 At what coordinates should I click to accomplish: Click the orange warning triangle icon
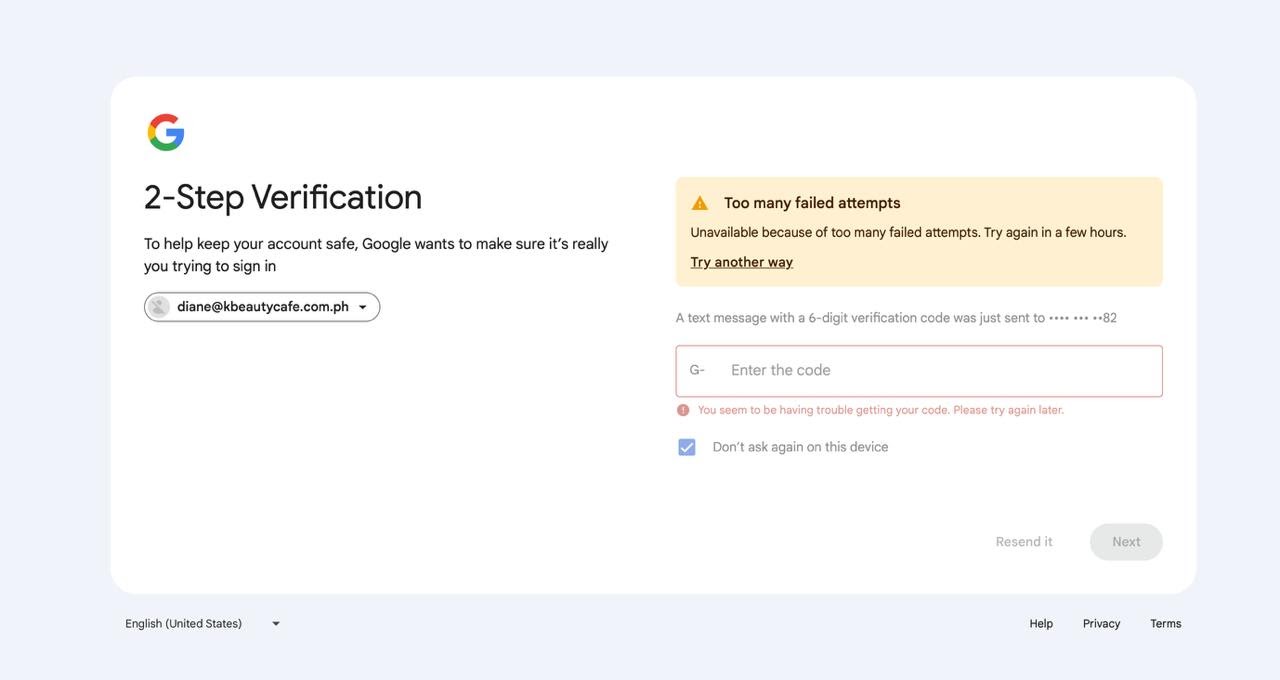pyautogui.click(x=700, y=203)
